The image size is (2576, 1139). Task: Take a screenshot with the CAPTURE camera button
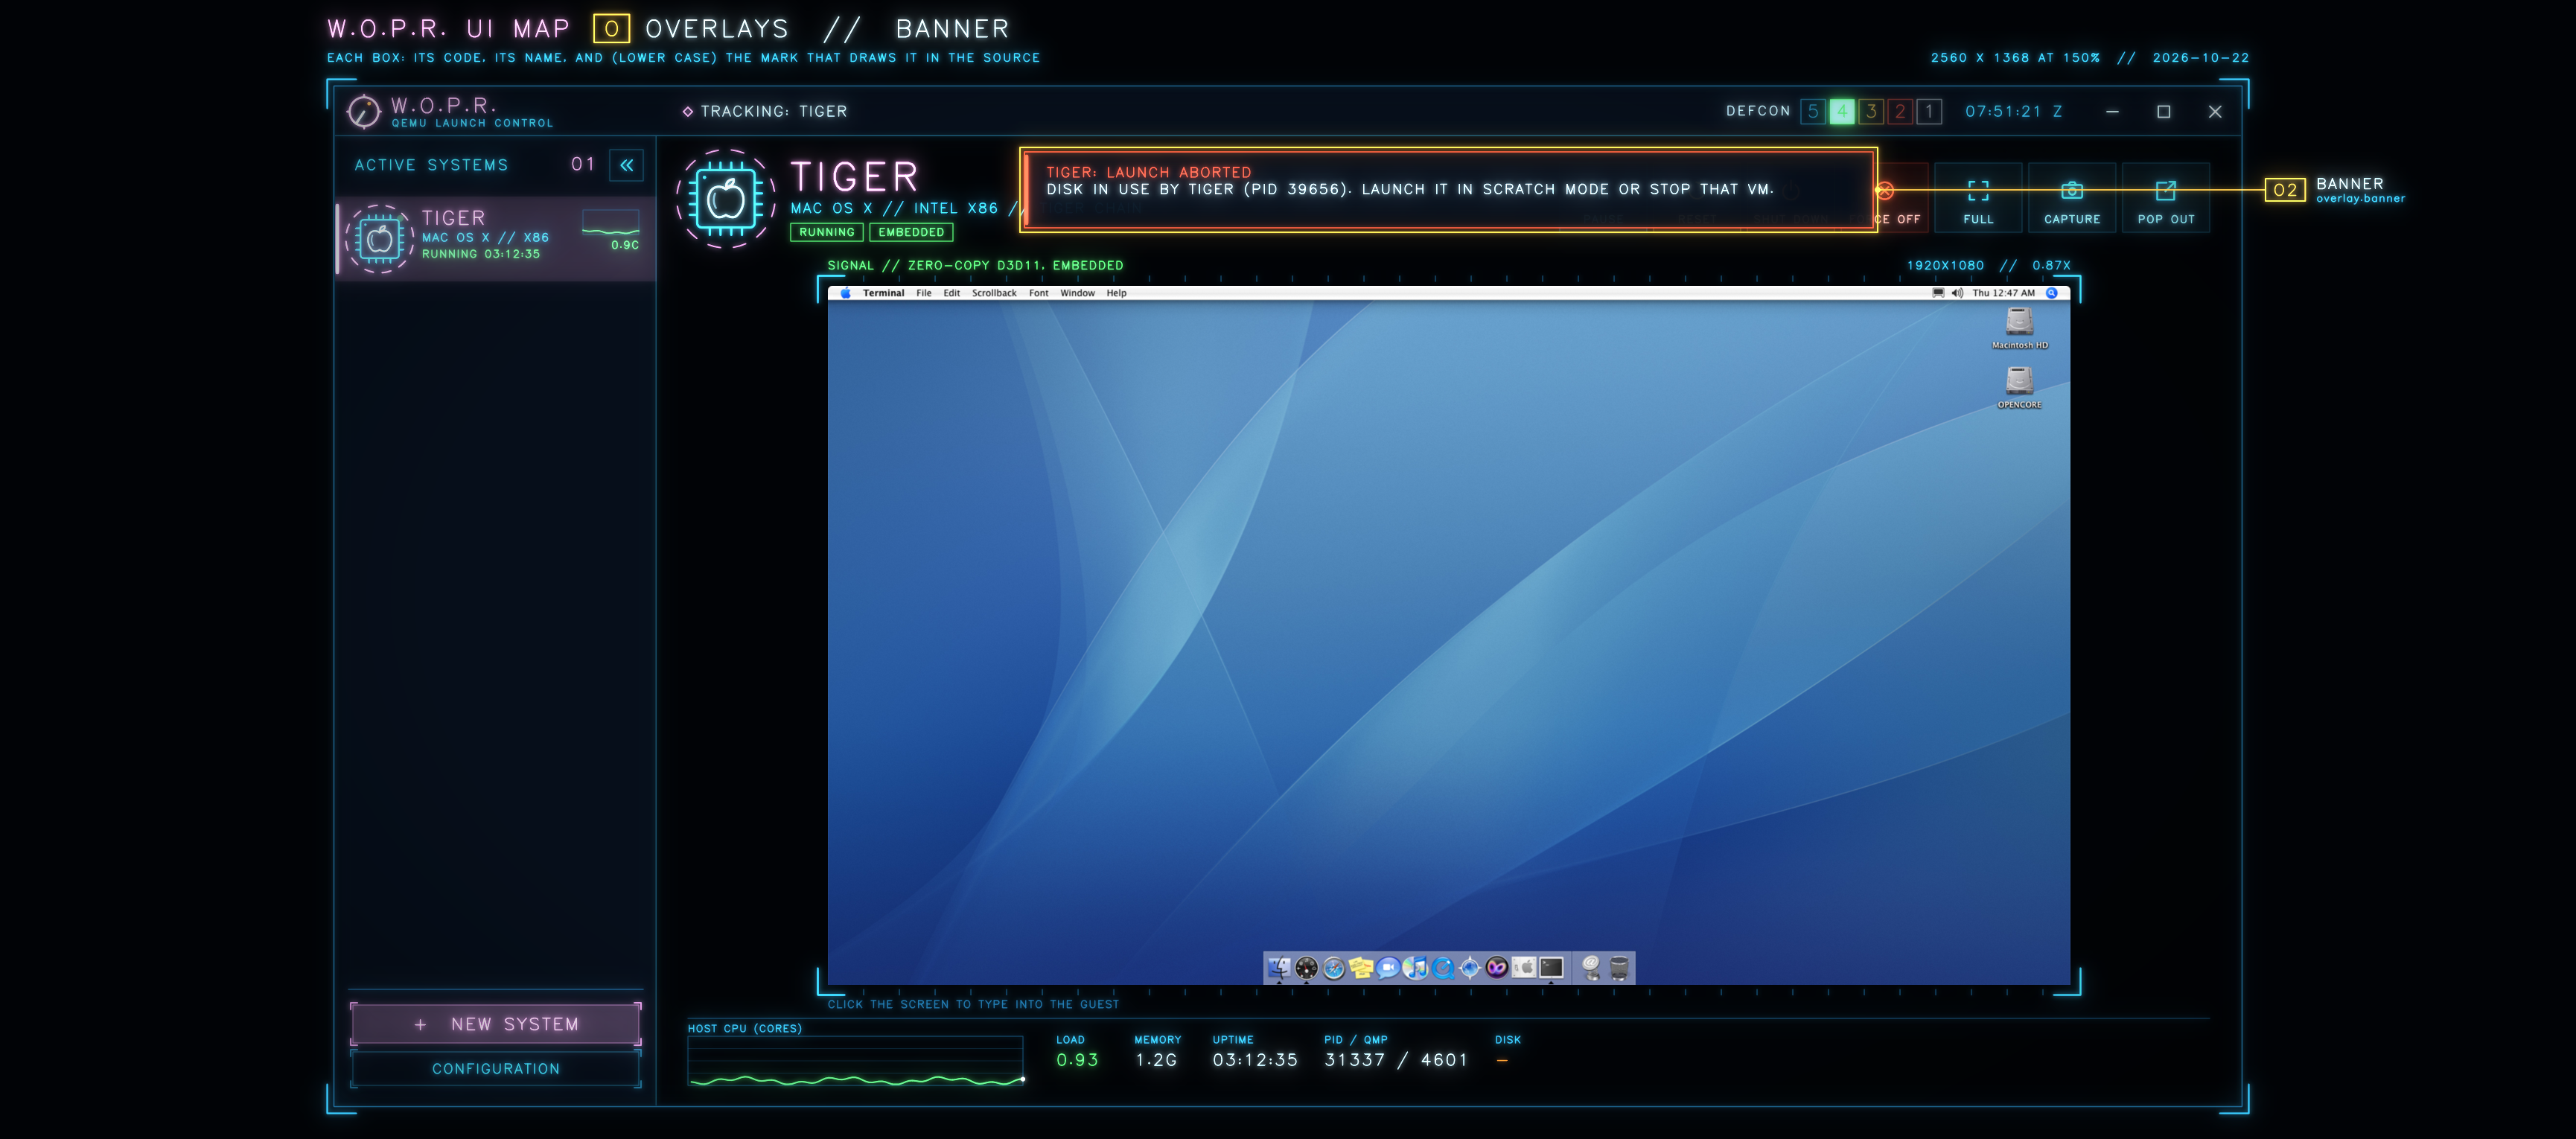tap(2072, 198)
